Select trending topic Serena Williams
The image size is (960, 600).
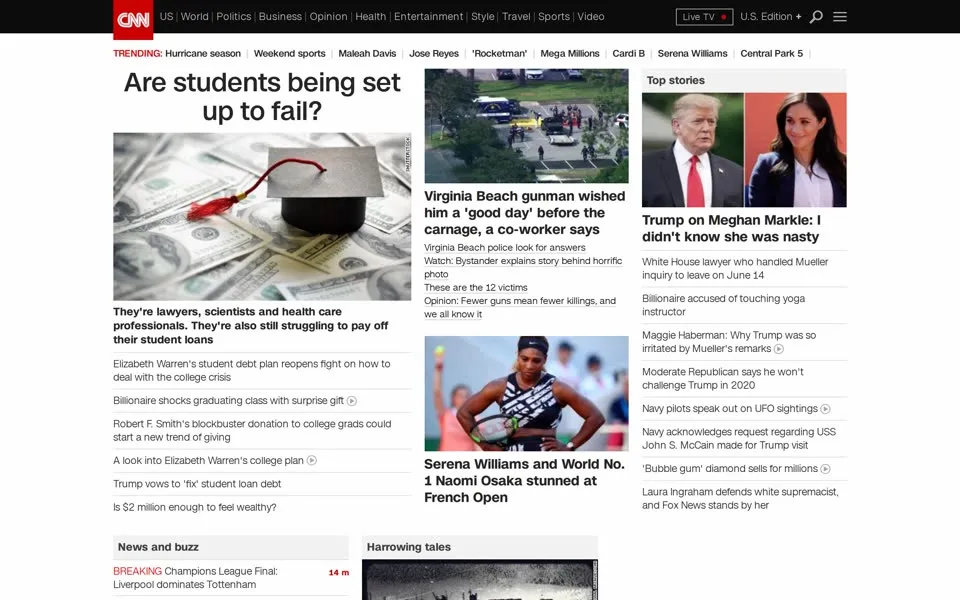[x=692, y=54]
